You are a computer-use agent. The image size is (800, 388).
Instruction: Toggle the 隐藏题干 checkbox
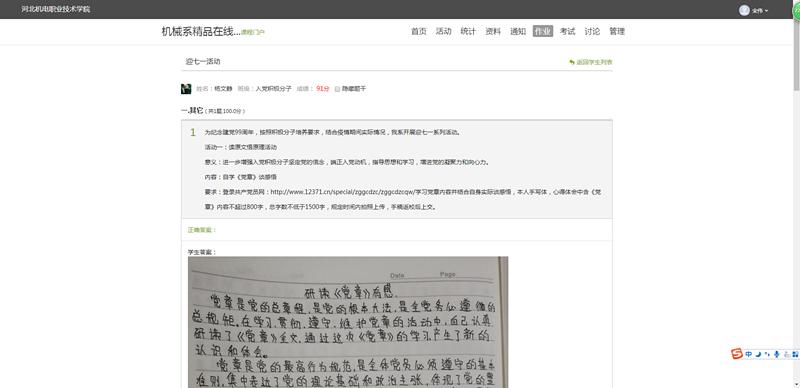(337, 89)
